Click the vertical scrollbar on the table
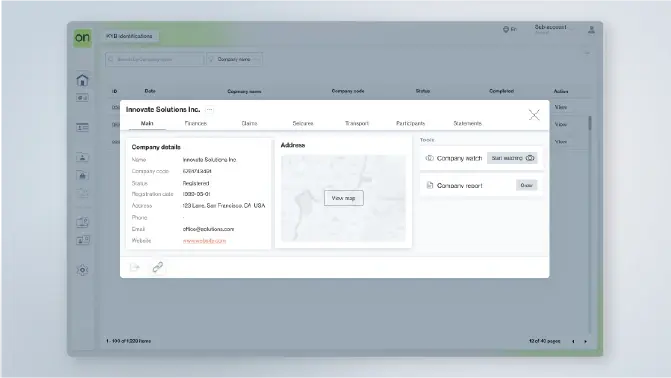Viewport: 671px width, 378px height. pyautogui.click(x=590, y=123)
